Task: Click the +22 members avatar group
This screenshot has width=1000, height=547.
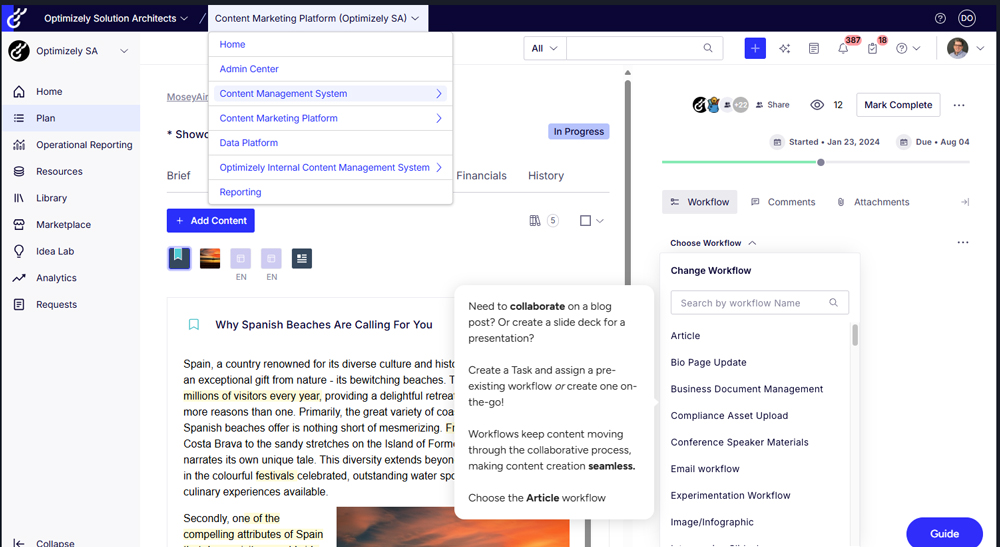Action: [x=740, y=105]
